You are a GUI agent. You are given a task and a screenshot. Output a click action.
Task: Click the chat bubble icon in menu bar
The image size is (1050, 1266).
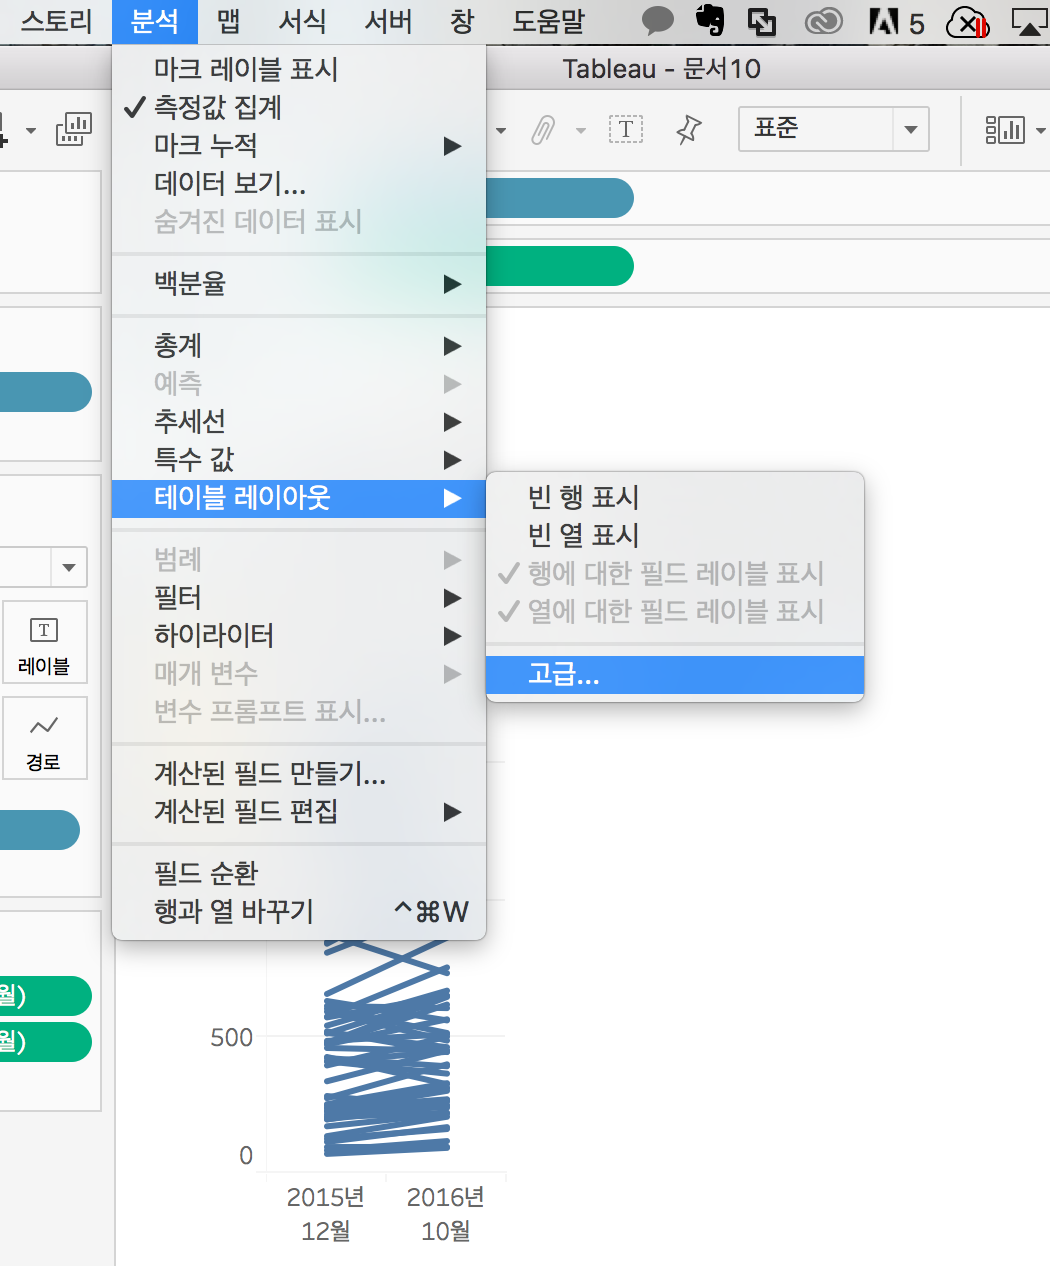[657, 21]
